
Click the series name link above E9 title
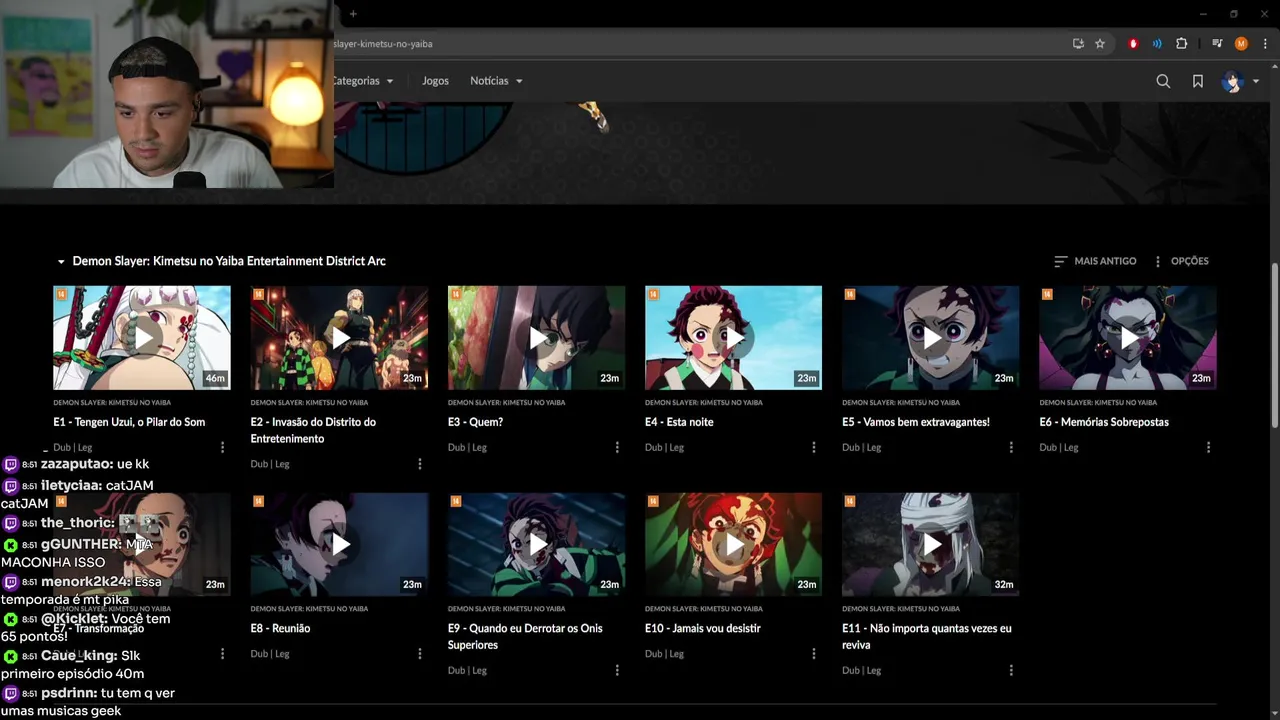pos(507,608)
